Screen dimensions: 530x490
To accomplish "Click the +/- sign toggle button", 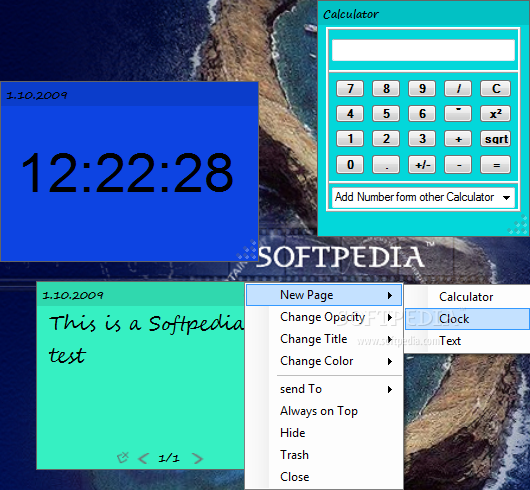I will pos(422,165).
